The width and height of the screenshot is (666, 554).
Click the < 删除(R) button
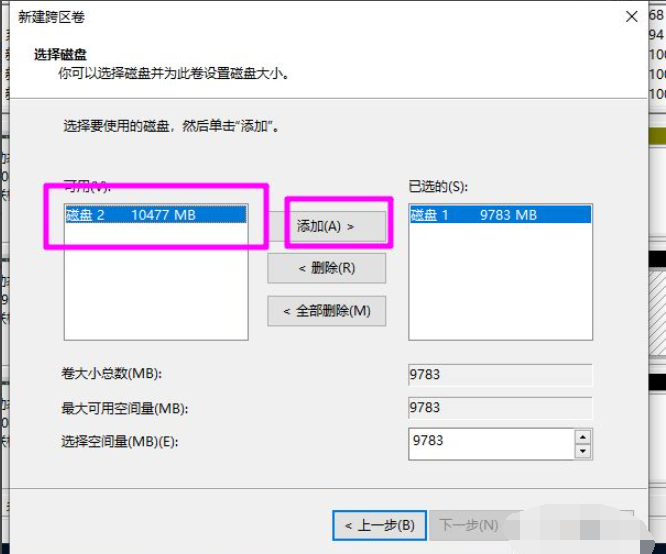click(326, 268)
